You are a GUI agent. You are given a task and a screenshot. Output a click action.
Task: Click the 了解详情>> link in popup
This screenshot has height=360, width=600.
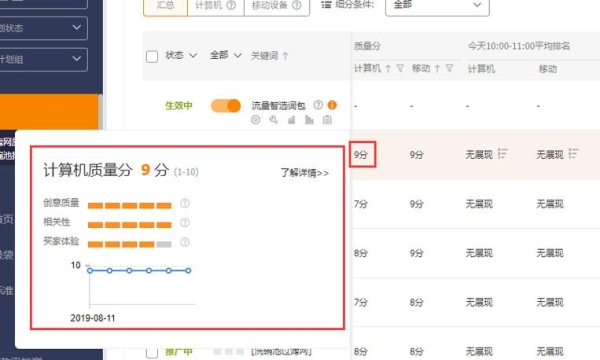(305, 173)
